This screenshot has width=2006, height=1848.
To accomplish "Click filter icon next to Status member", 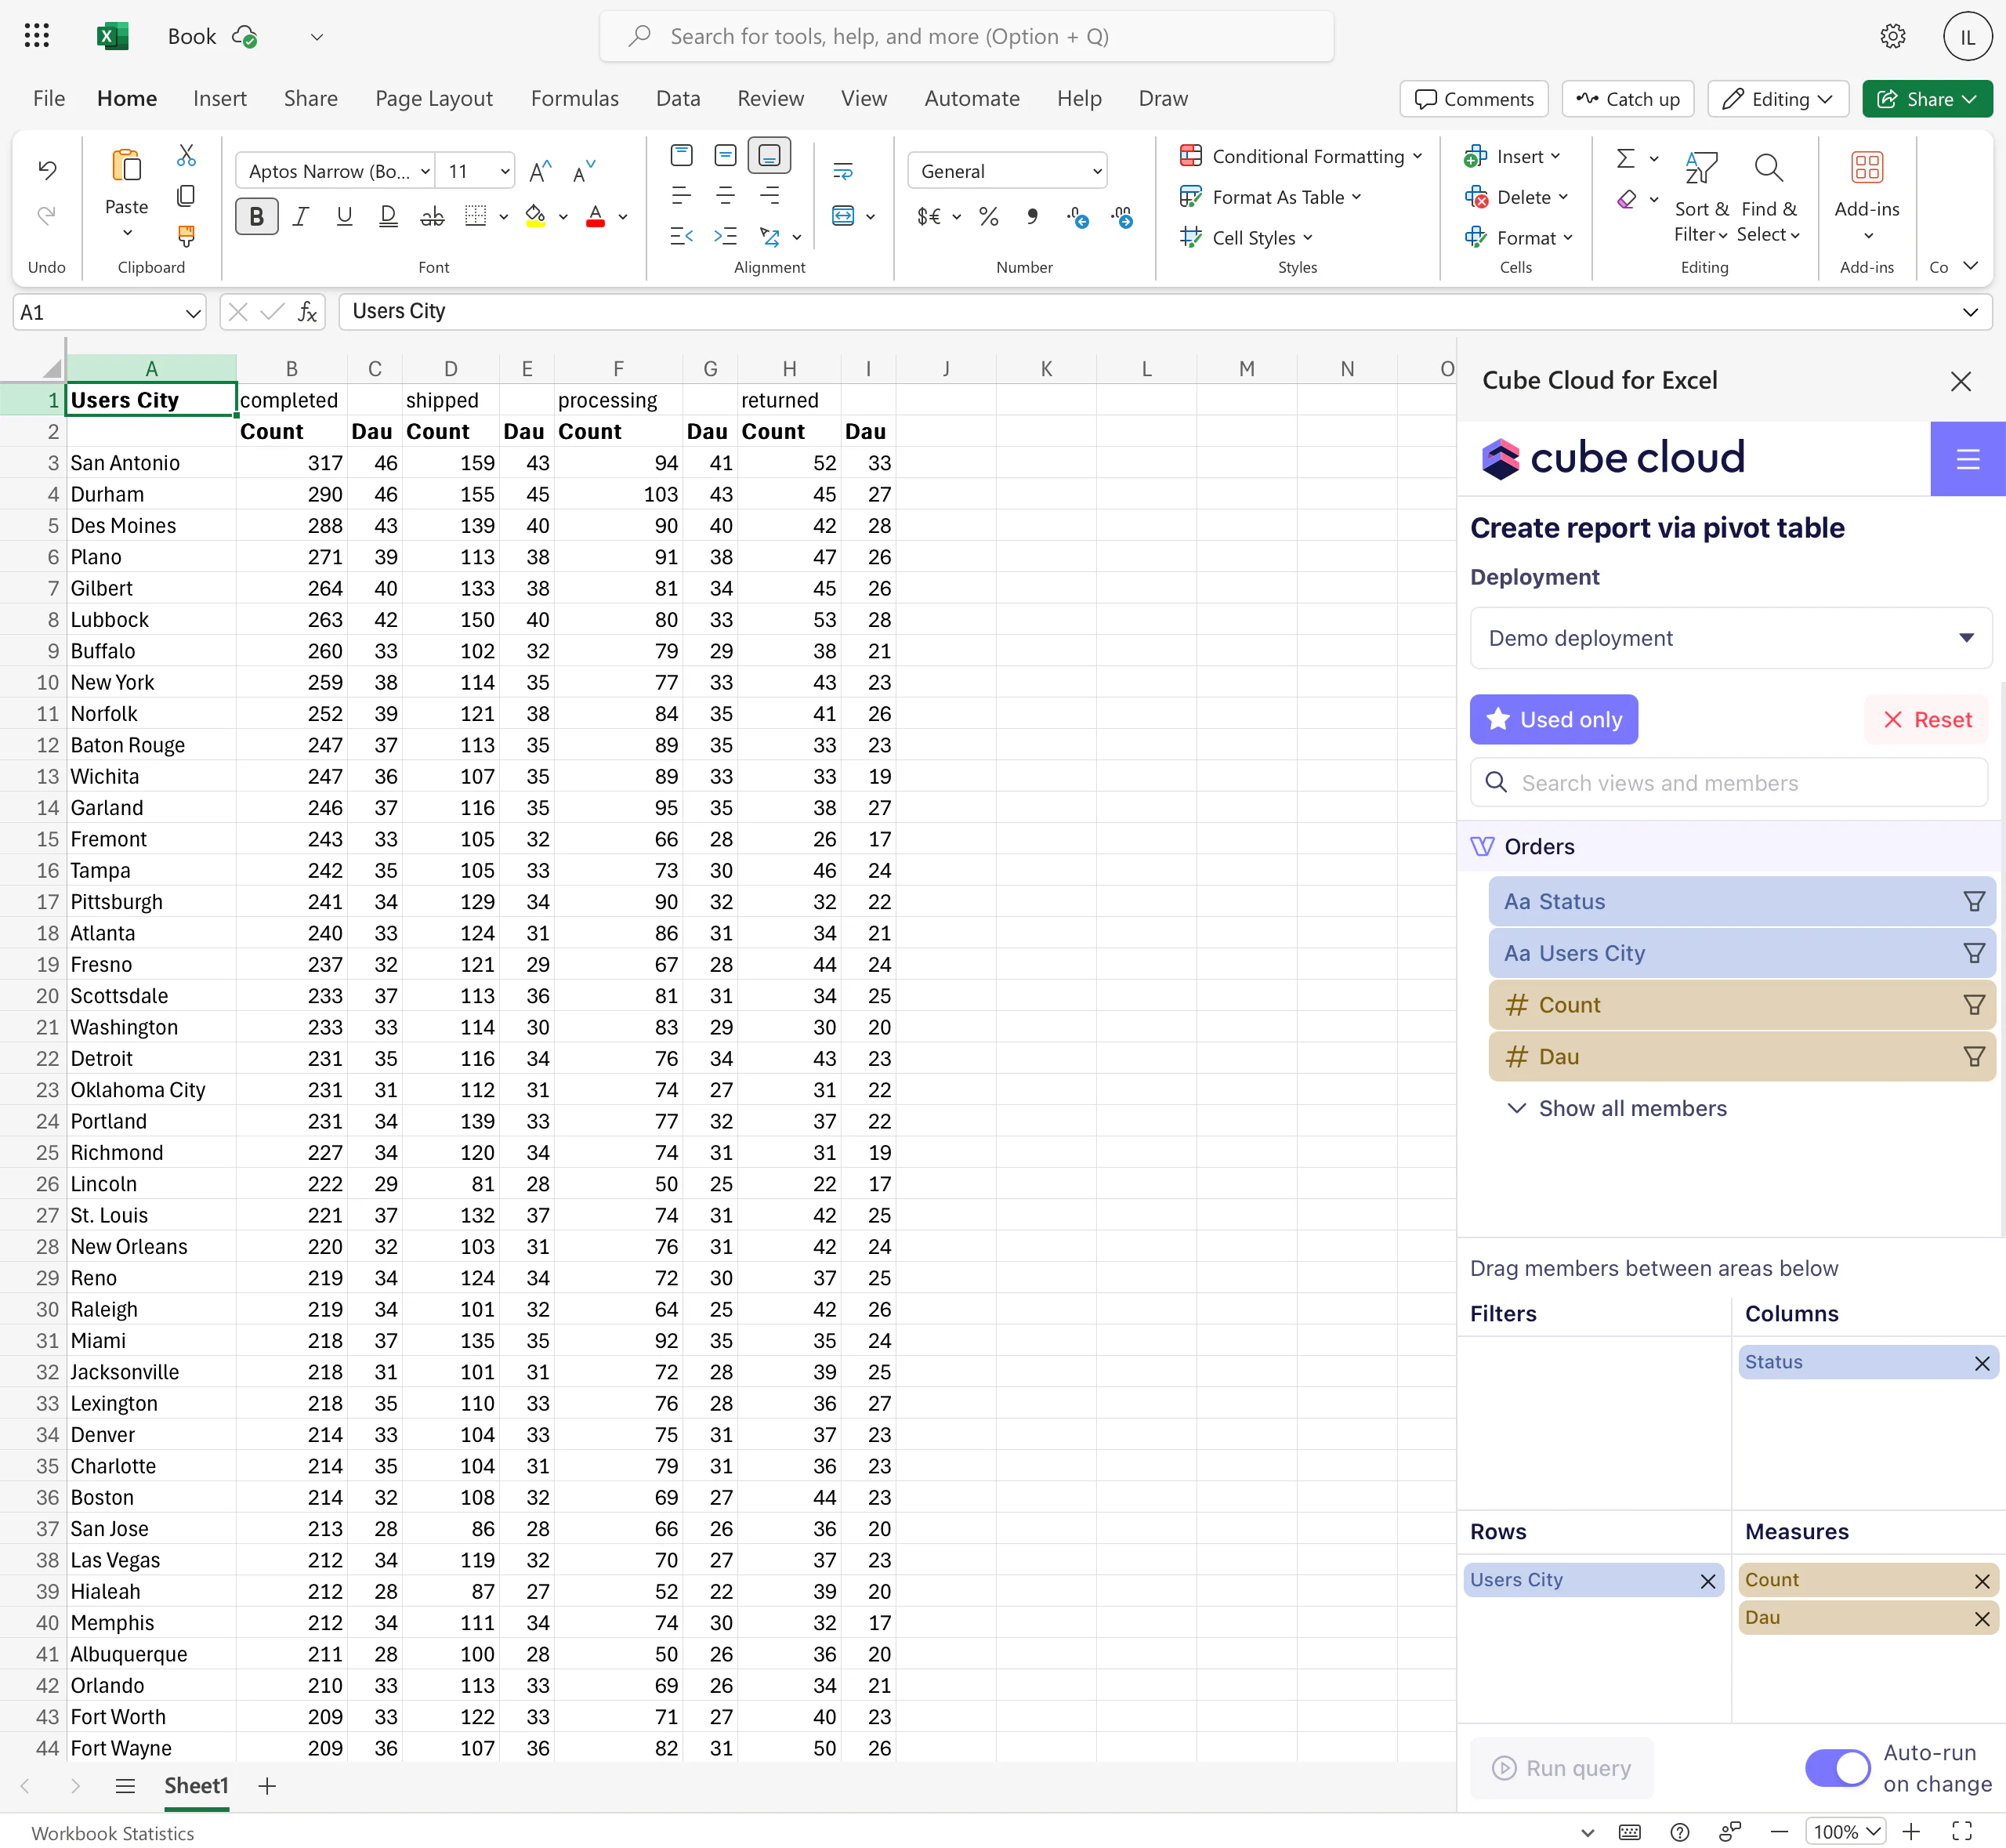I will tap(1973, 901).
